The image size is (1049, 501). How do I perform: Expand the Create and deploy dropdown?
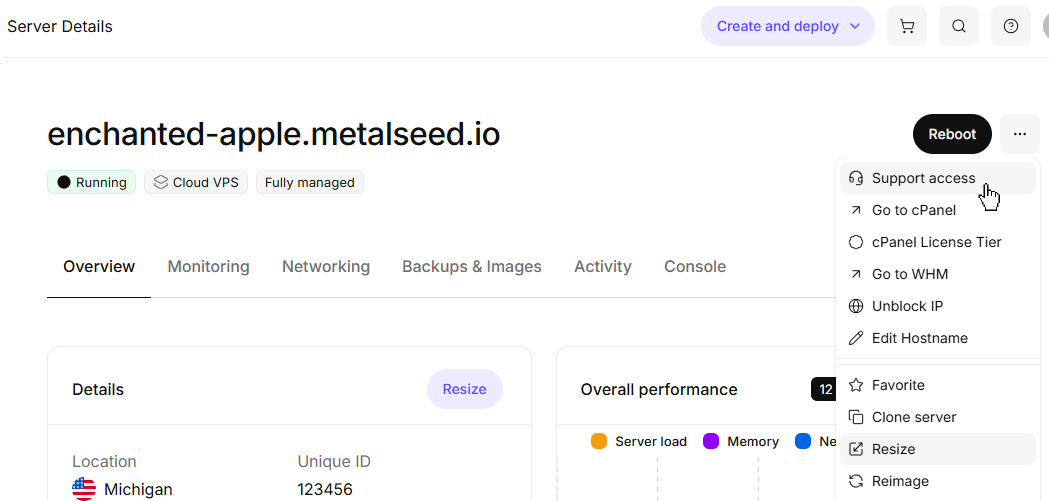tap(788, 26)
